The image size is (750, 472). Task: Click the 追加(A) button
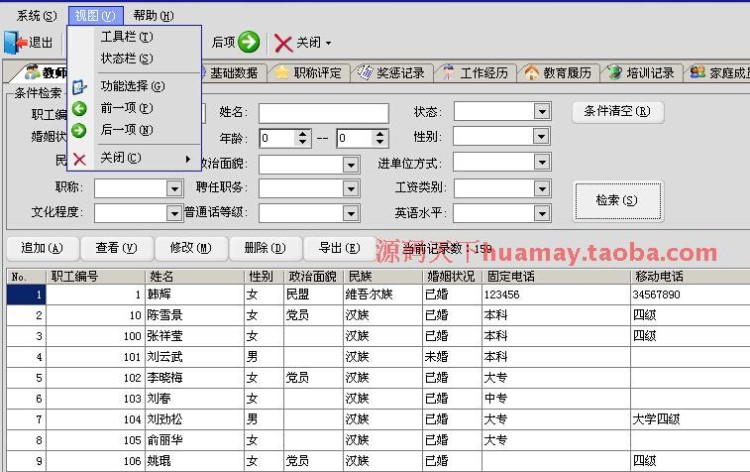42,248
